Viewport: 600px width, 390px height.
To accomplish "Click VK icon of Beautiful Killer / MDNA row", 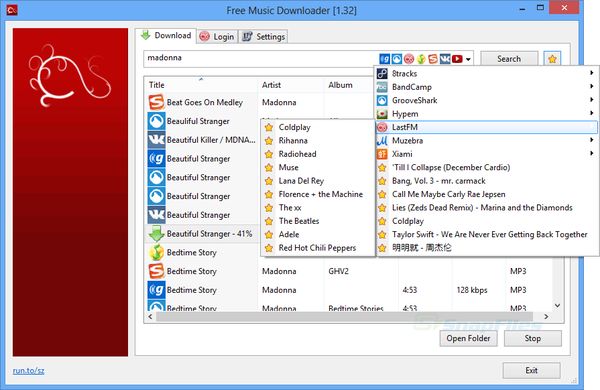I will coord(156,140).
